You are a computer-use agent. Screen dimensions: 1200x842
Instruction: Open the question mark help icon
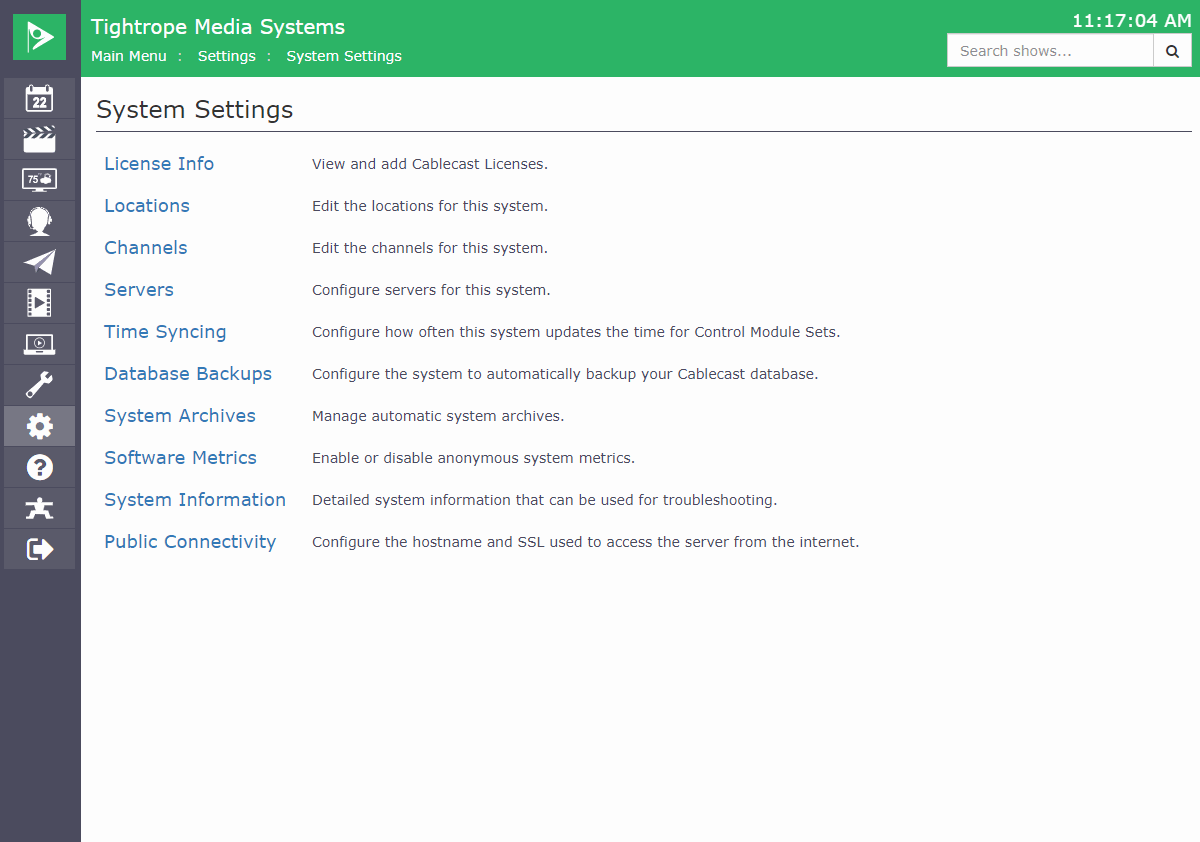click(39, 467)
